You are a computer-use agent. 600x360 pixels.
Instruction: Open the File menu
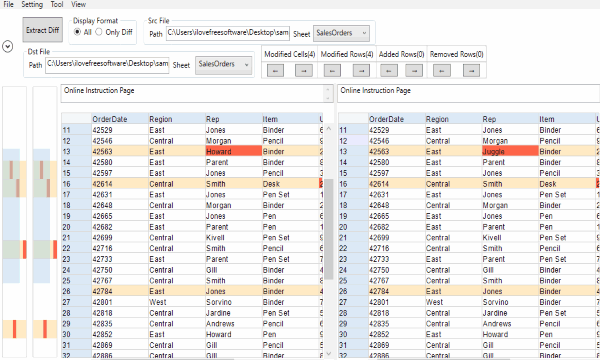pos(8,5)
